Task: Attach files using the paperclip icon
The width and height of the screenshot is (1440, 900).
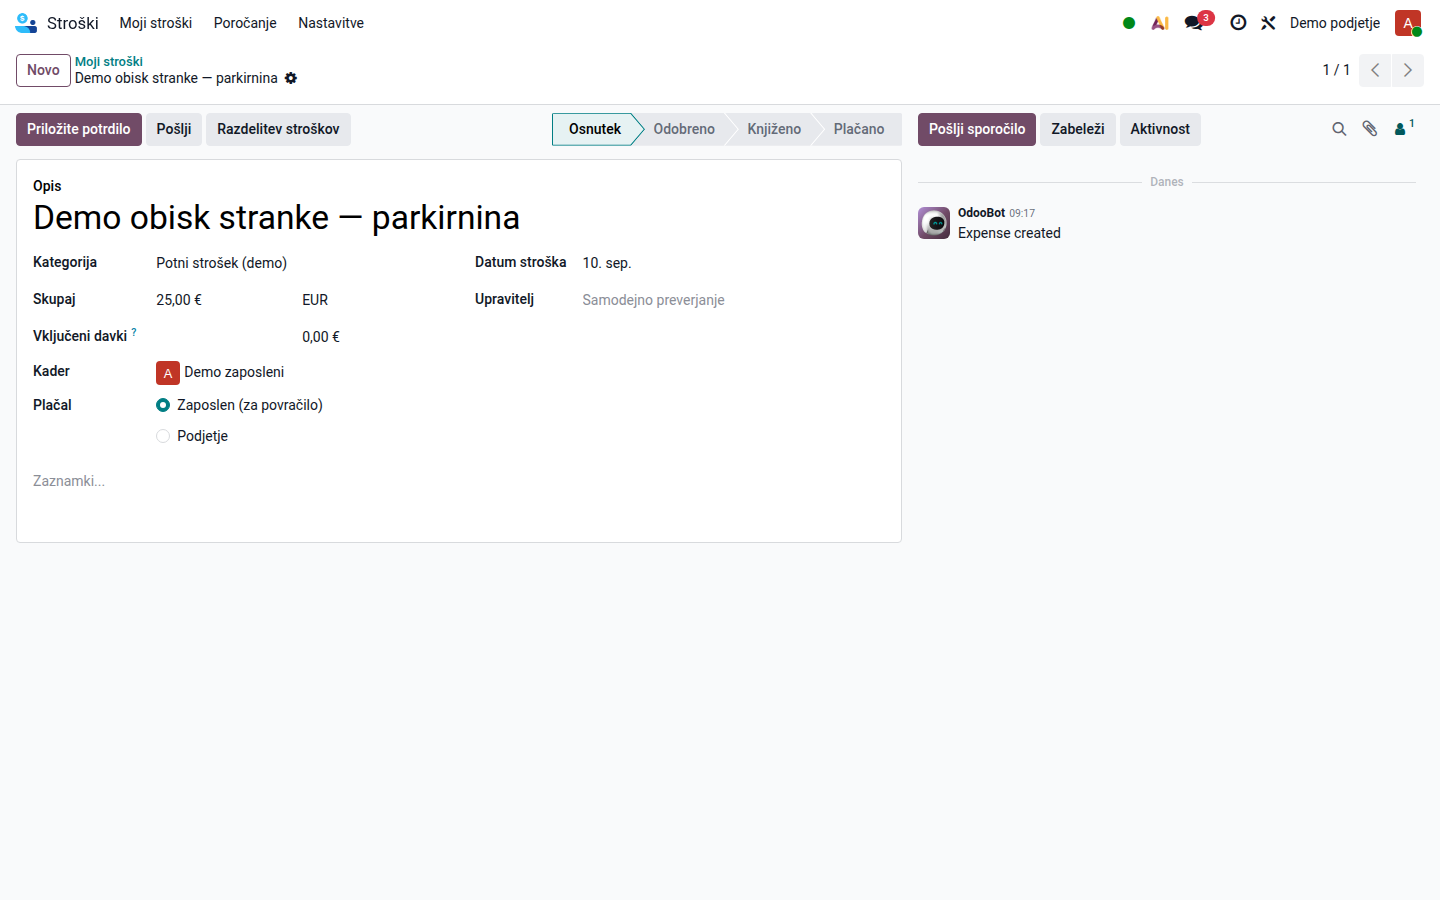Action: pyautogui.click(x=1370, y=129)
